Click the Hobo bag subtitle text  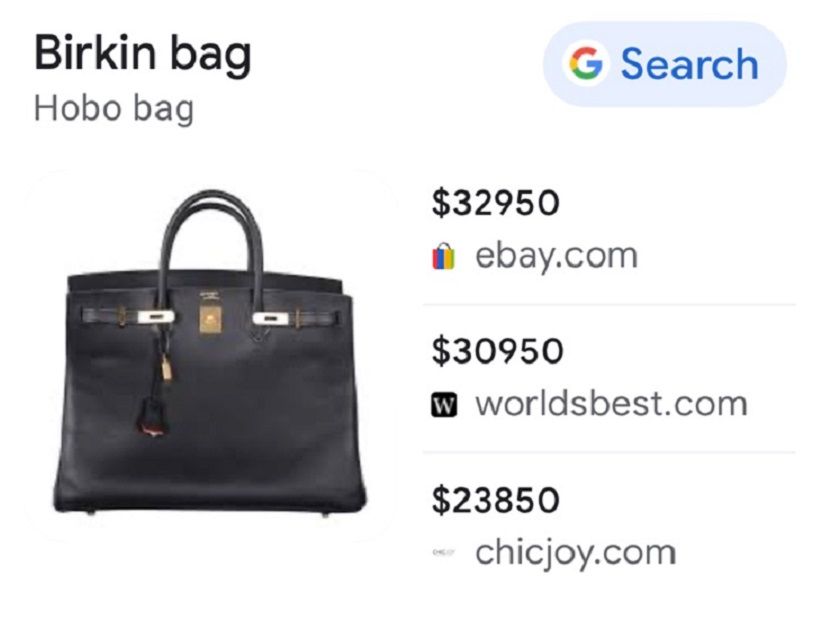tap(114, 110)
